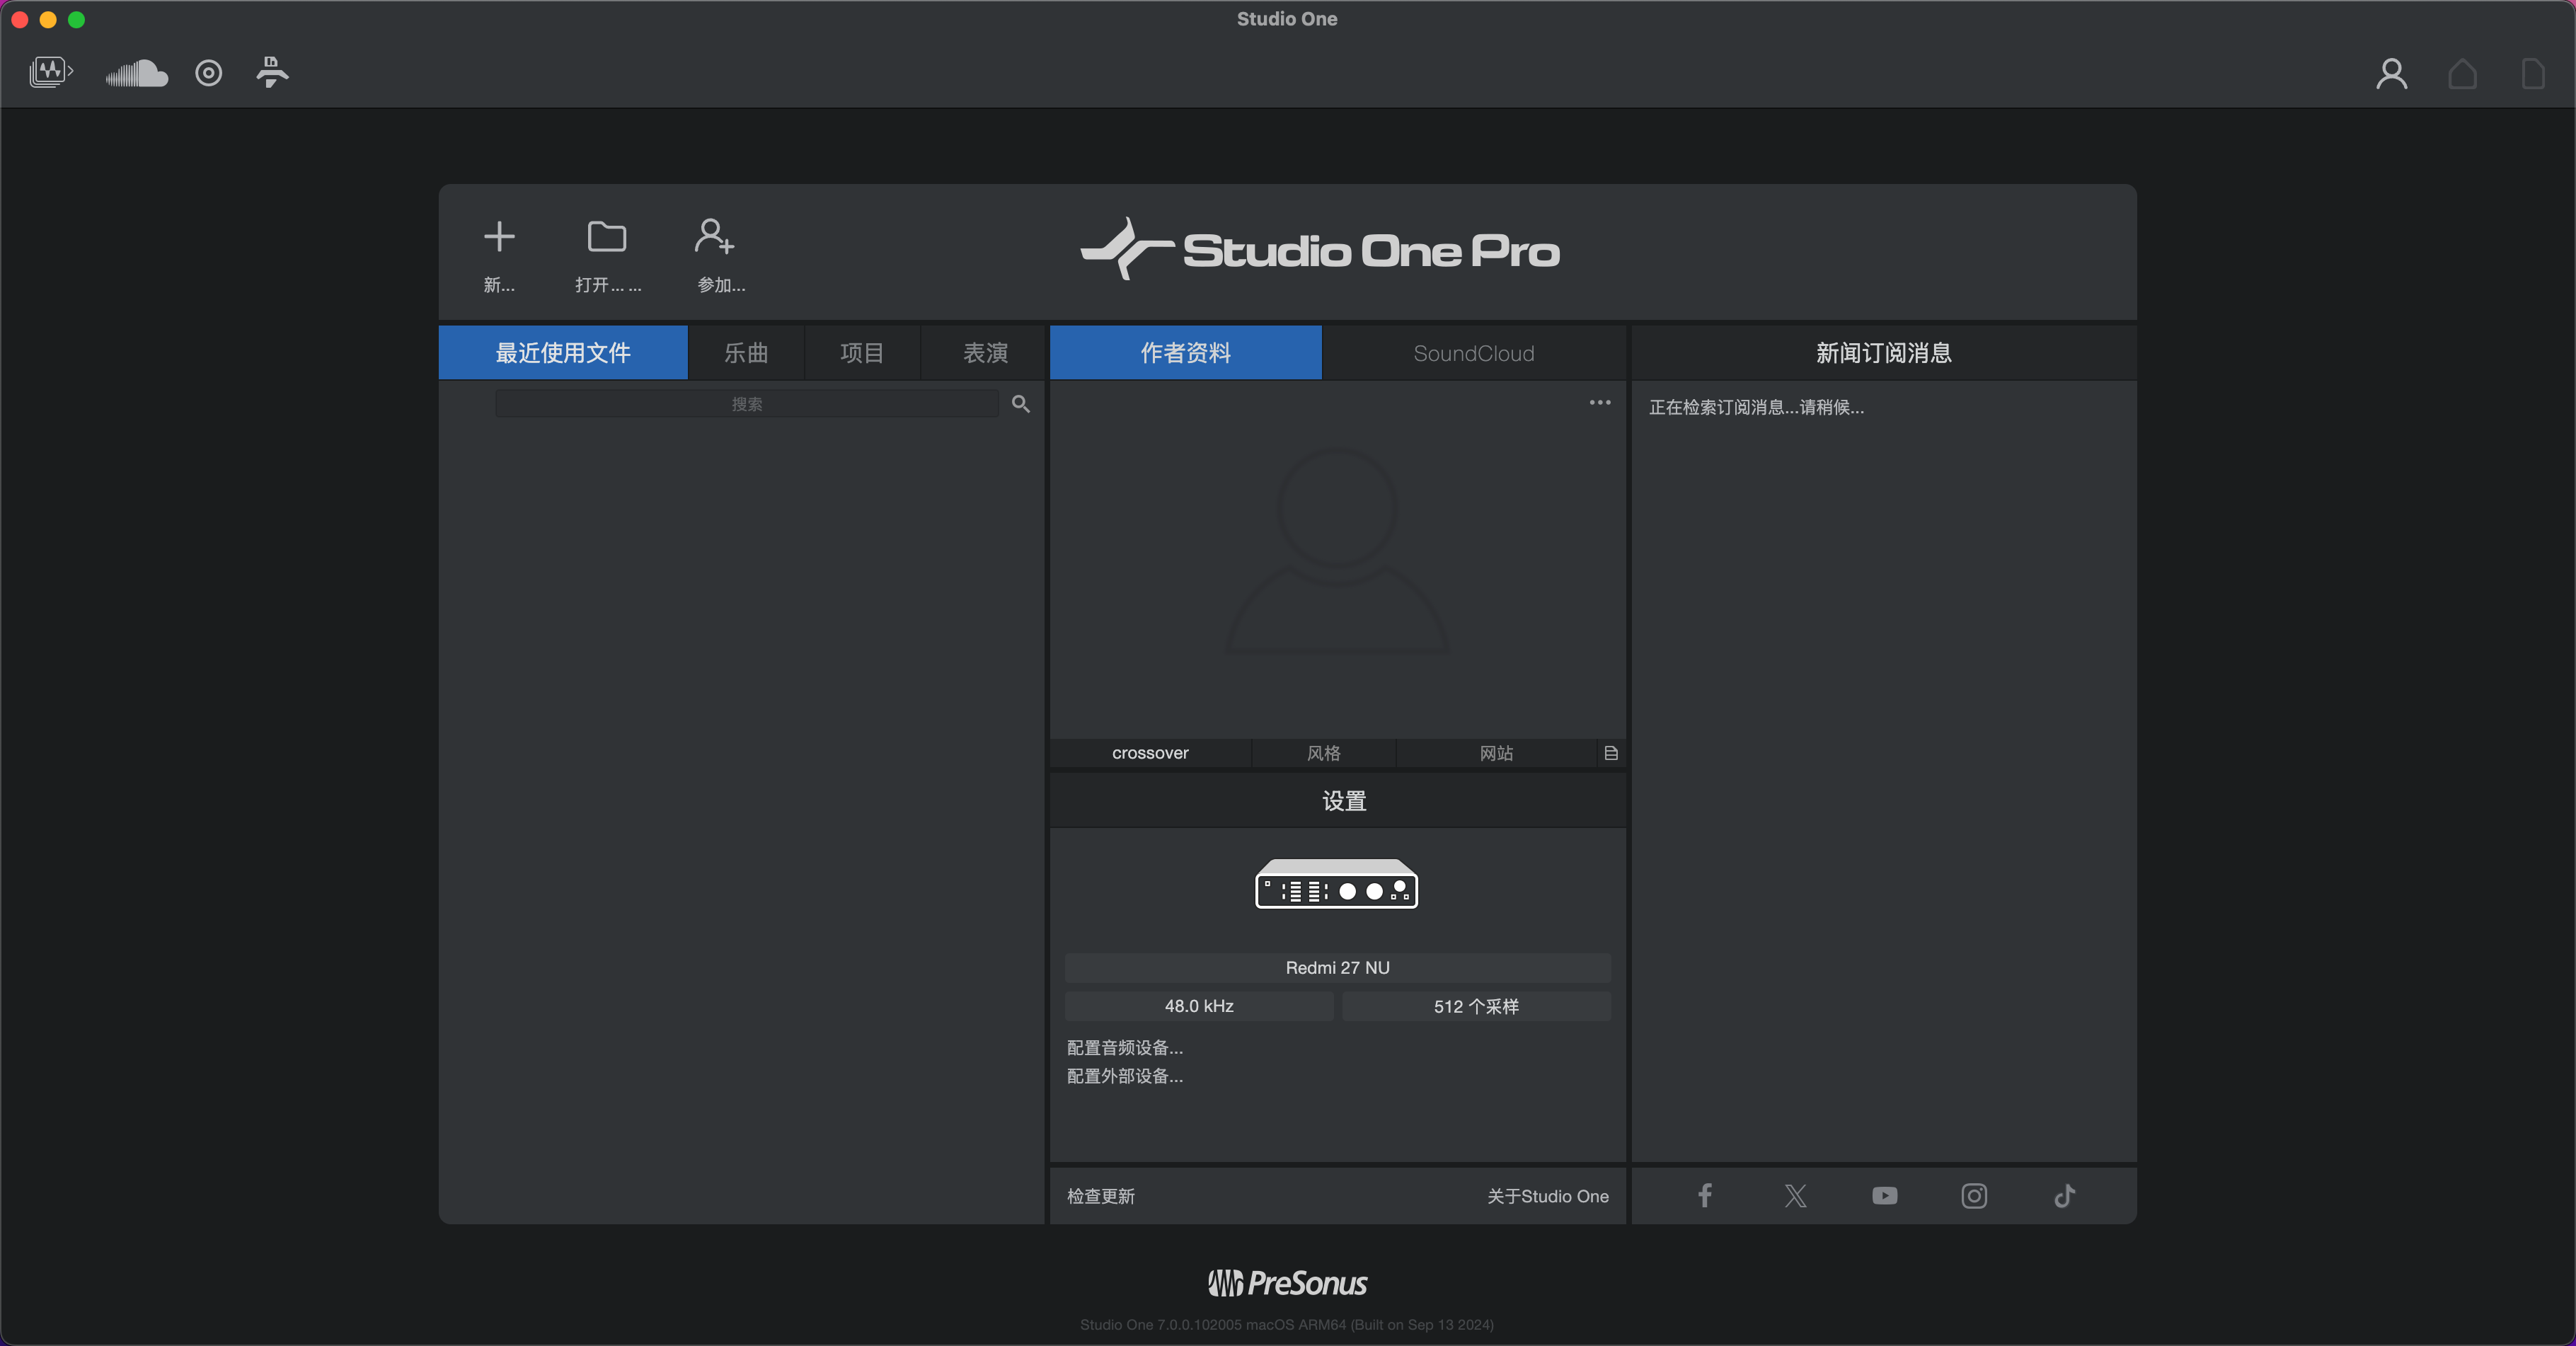The image size is (2576, 1346).
Task: Click the 检查更新 check updates button
Action: 1100,1196
